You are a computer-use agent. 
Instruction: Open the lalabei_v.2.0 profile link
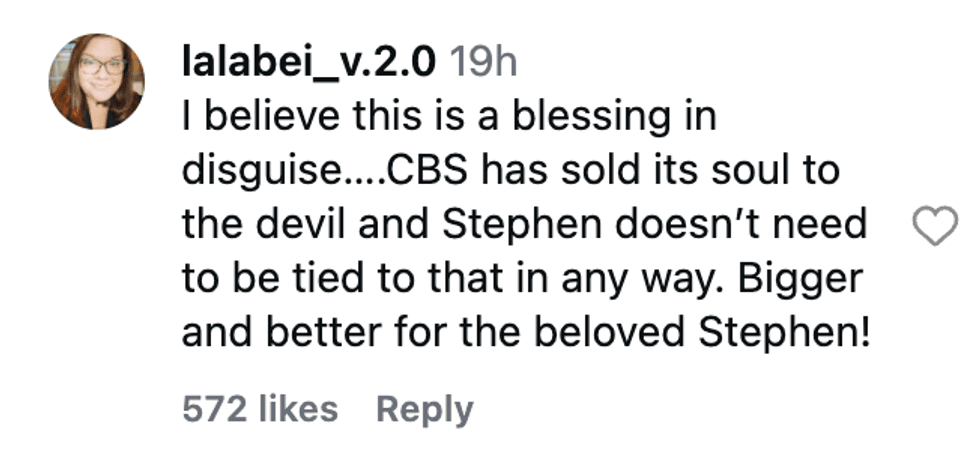pos(308,64)
